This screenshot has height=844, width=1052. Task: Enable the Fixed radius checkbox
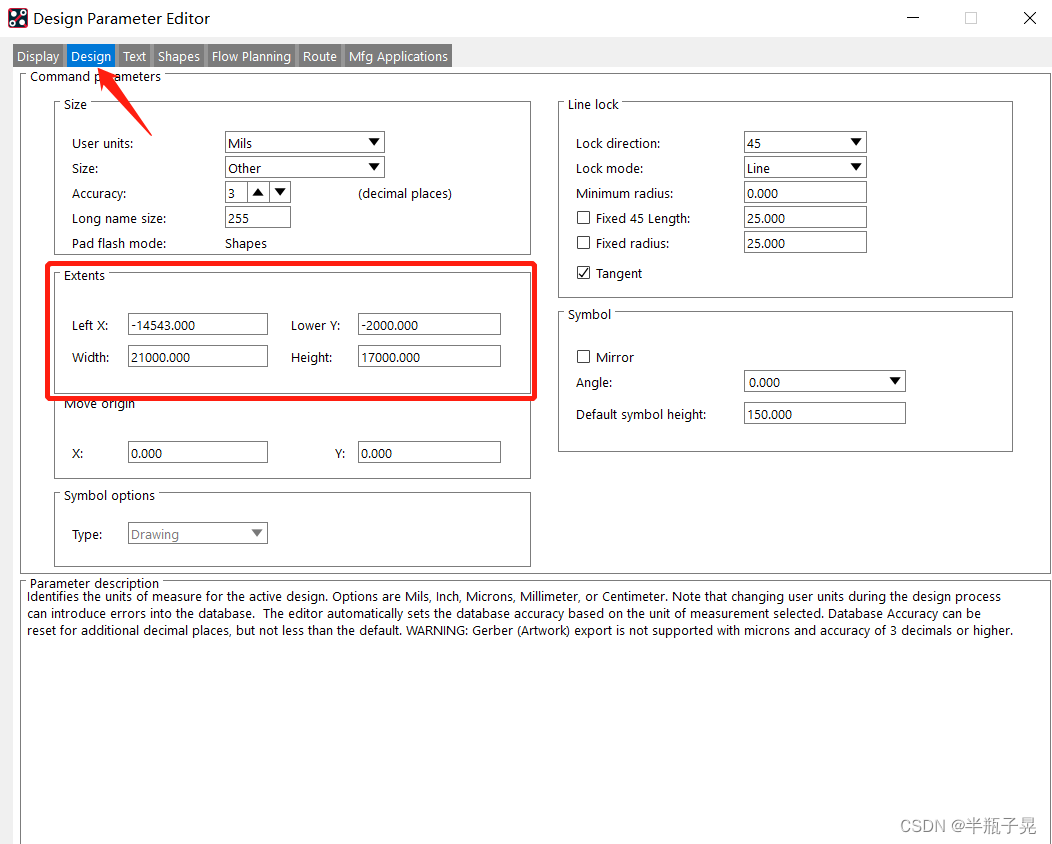click(583, 243)
